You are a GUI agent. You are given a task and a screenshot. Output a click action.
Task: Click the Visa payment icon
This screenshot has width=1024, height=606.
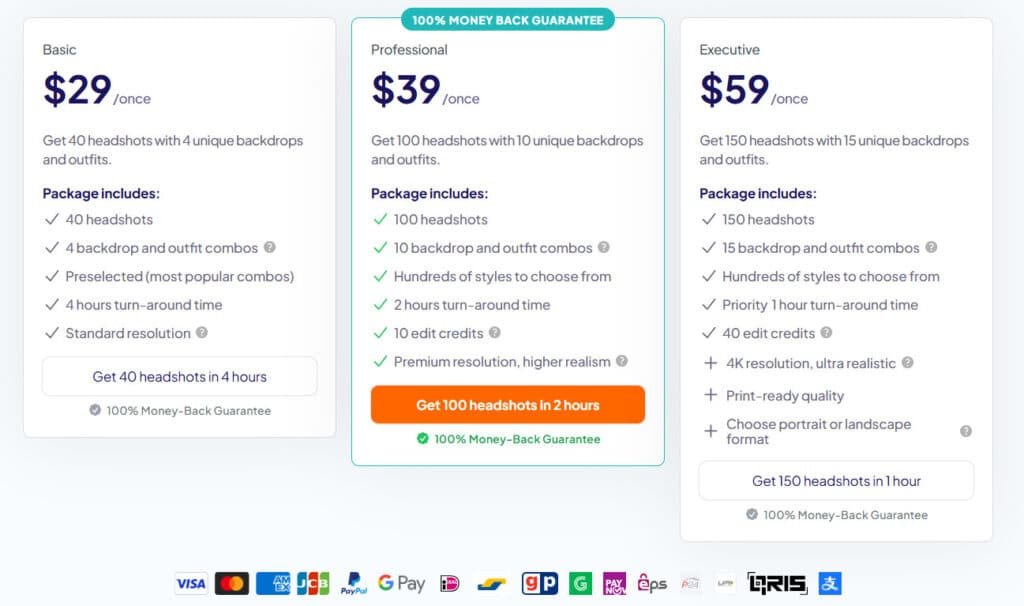[x=190, y=583]
